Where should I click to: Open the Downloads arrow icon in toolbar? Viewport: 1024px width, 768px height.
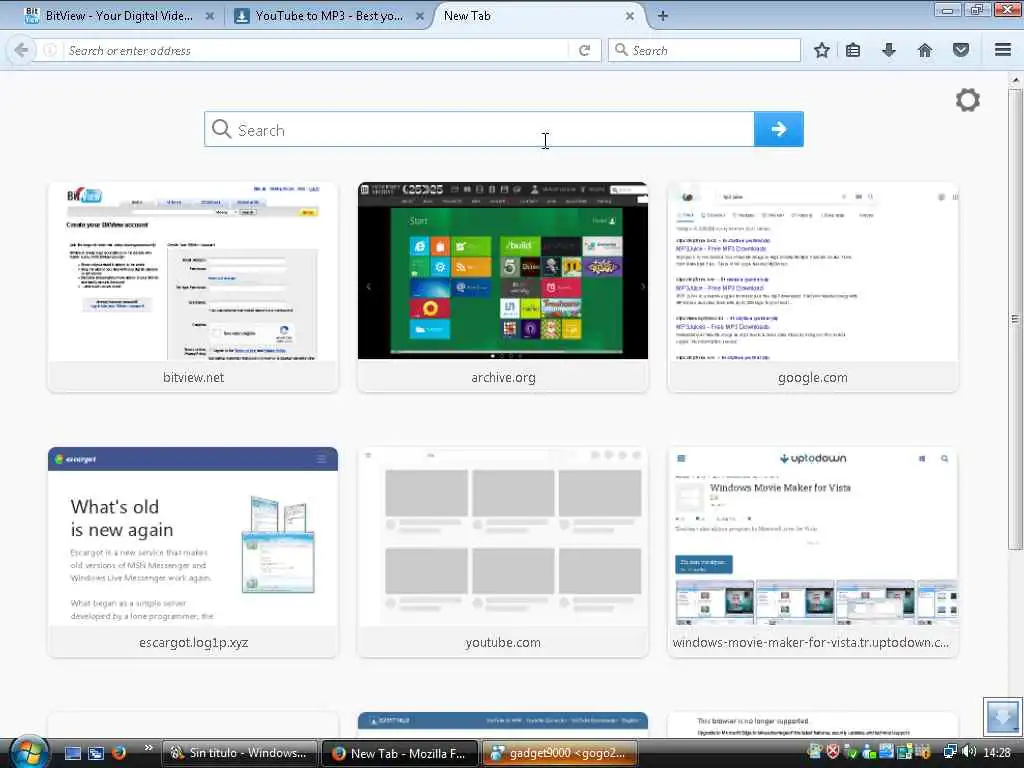(889, 50)
